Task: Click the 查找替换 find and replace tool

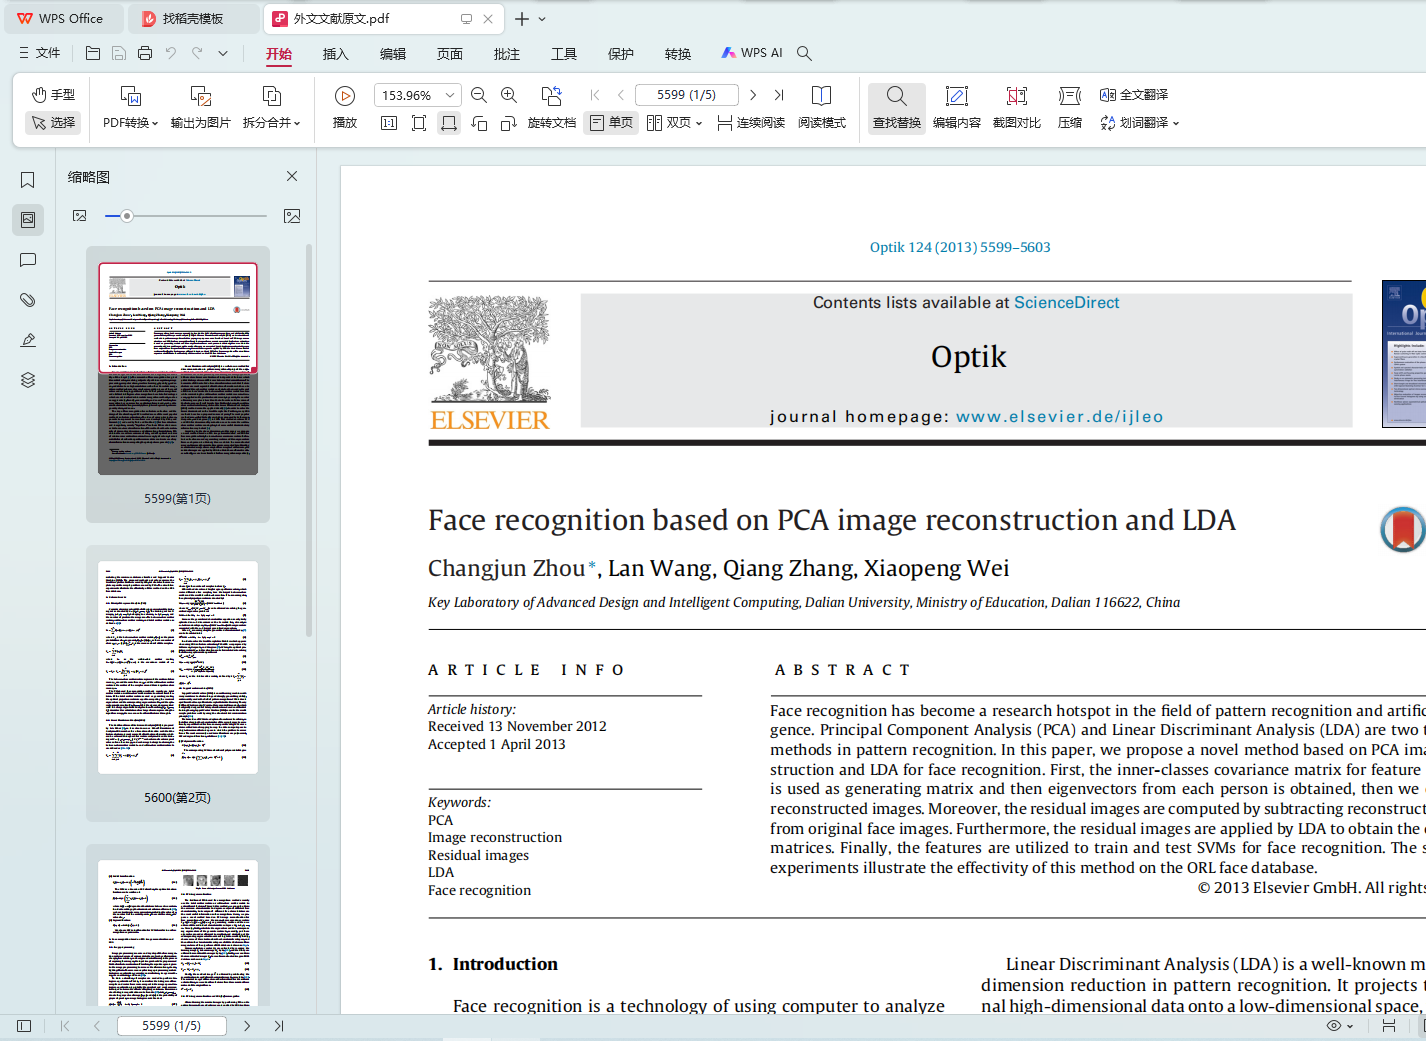Action: coord(896,107)
